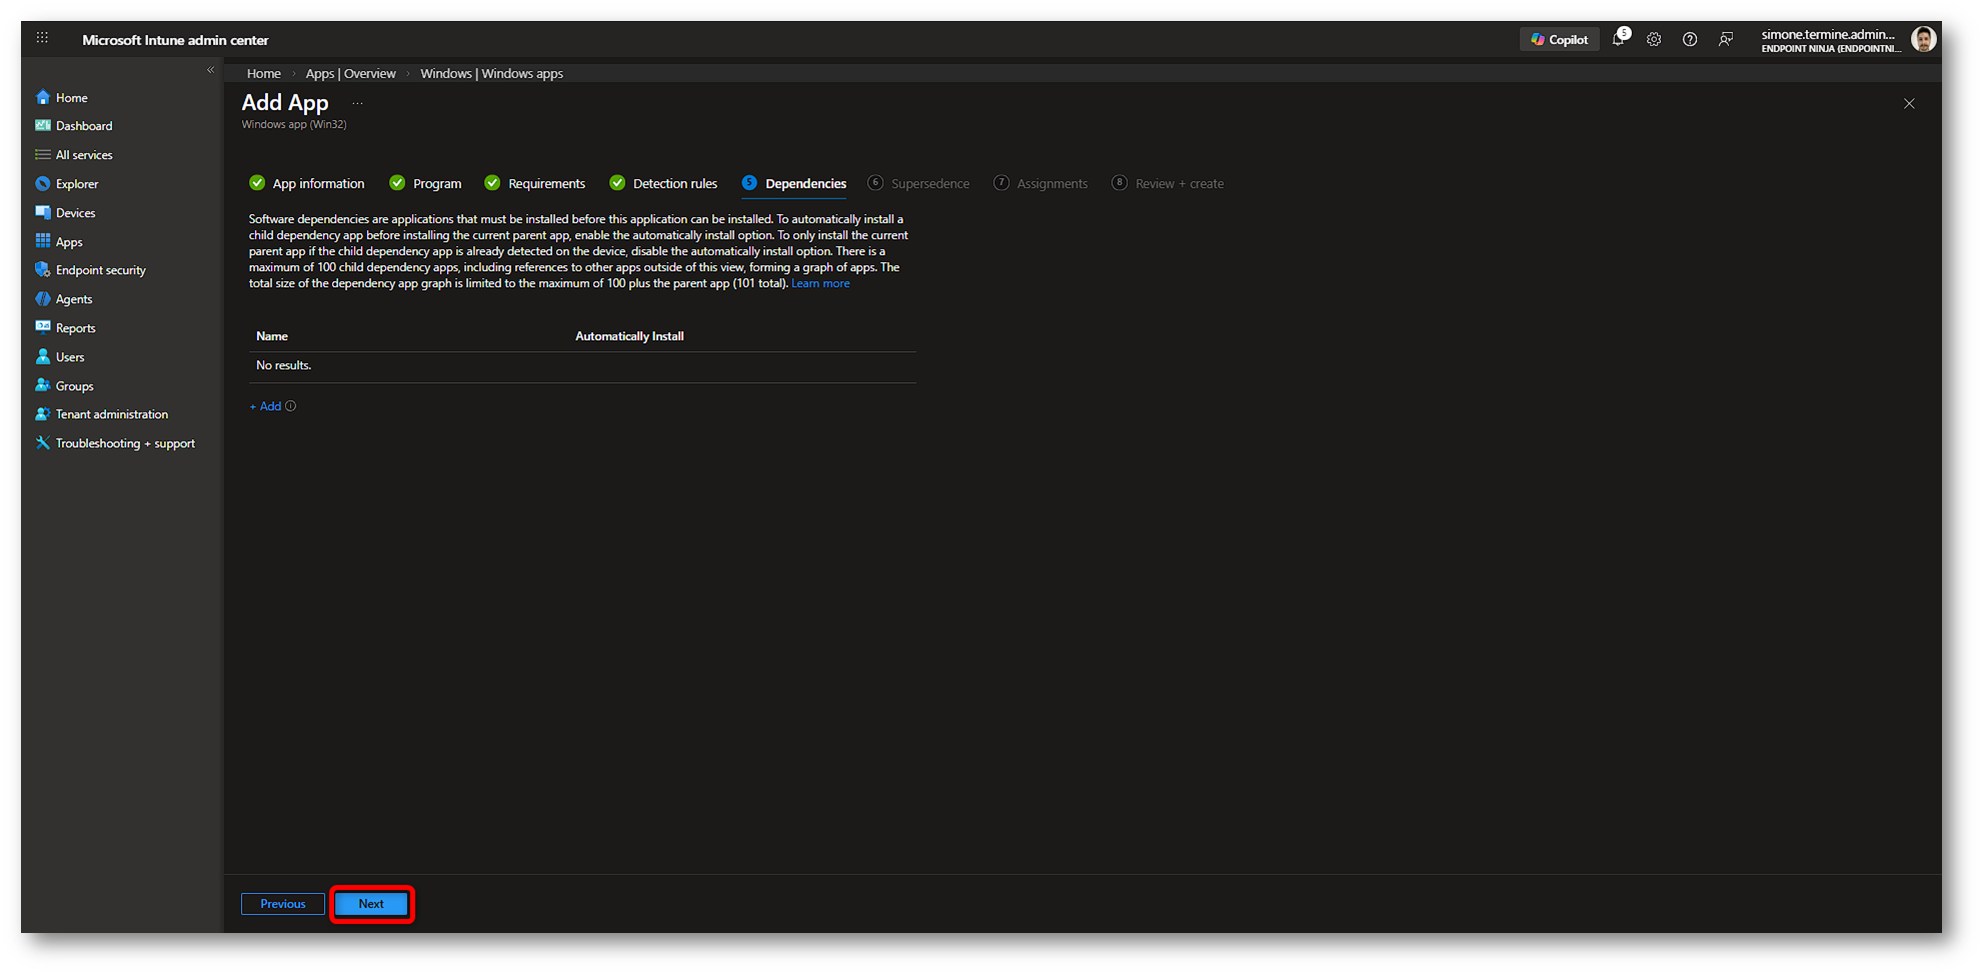The image size is (1984, 975).
Task: Click the Users icon in sidebar
Action: click(x=43, y=356)
